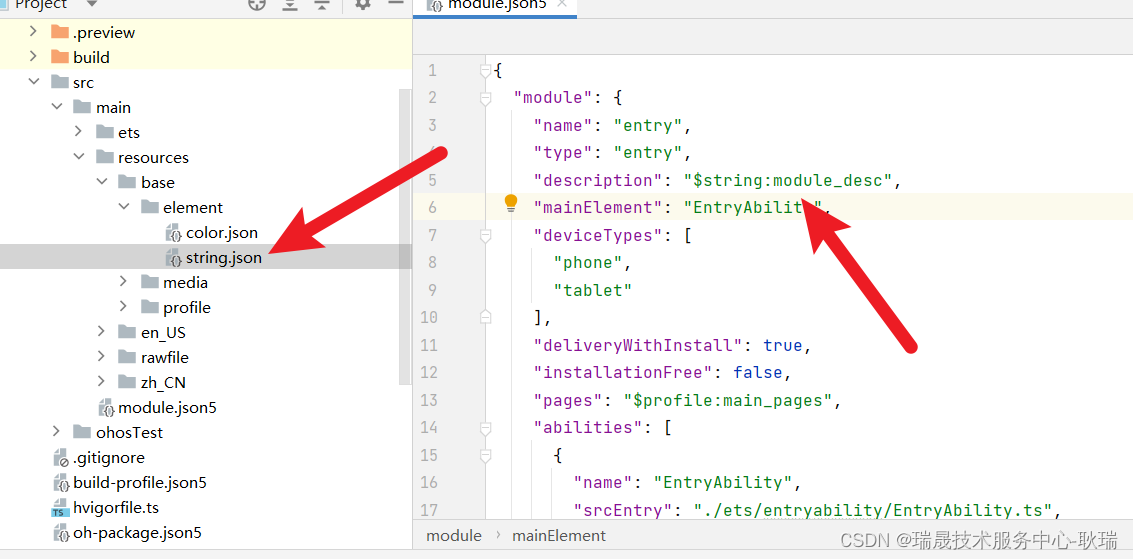Click the Project tool window title

pos(41,4)
